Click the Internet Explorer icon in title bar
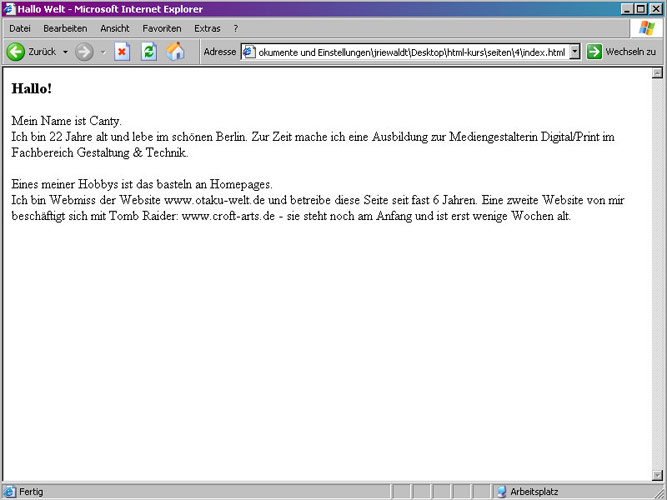667x500 pixels. [x=9, y=9]
